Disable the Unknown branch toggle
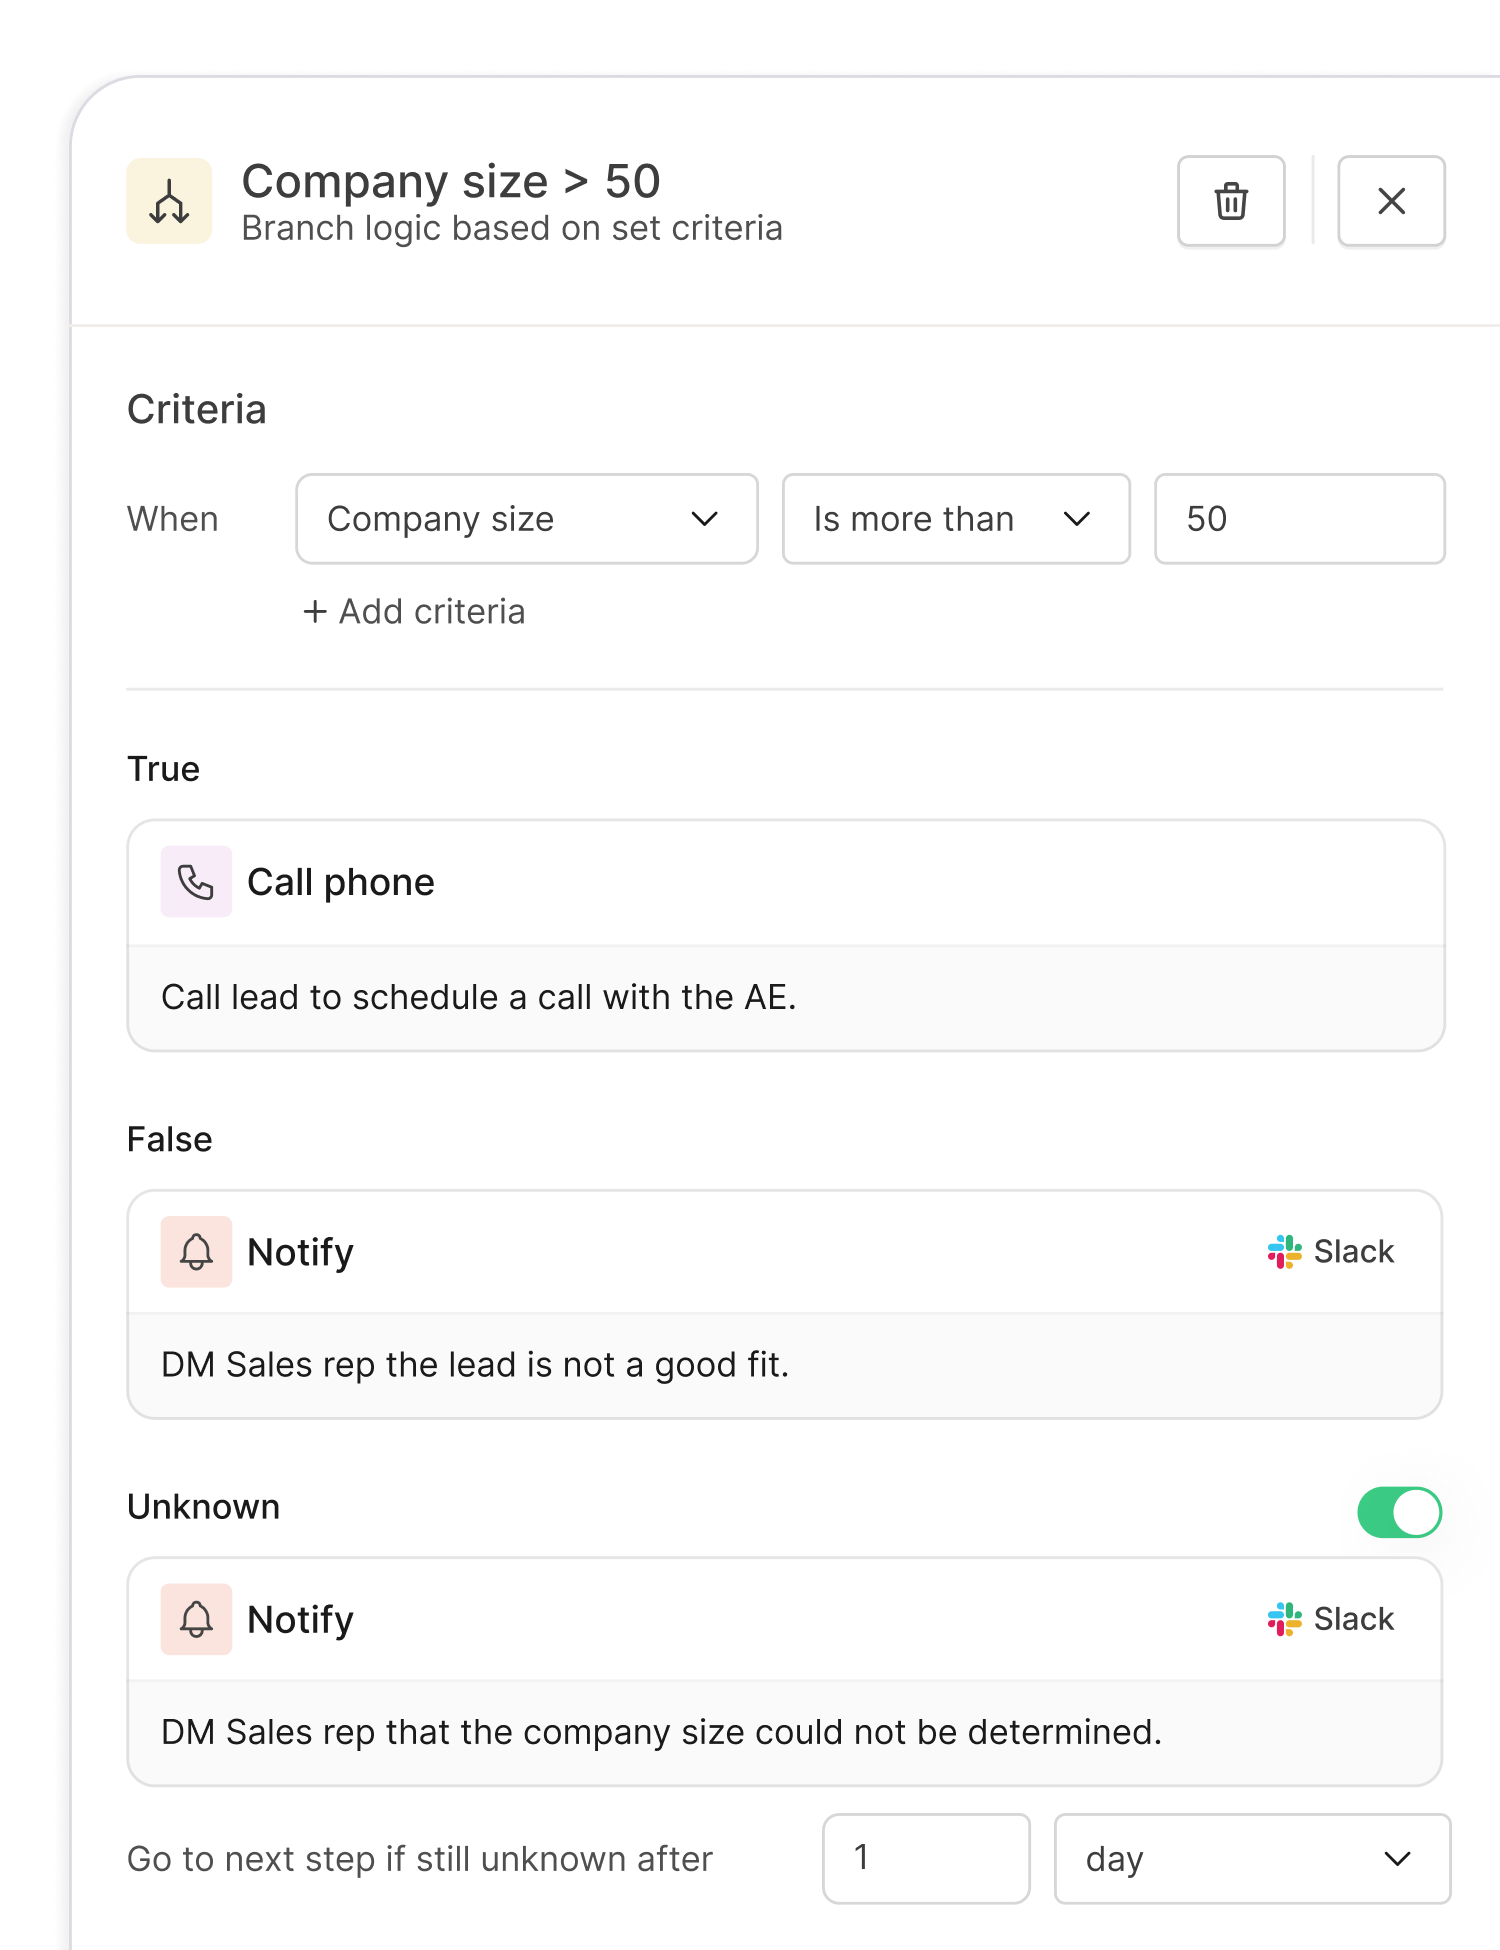This screenshot has width=1500, height=1950. pyautogui.click(x=1398, y=1511)
